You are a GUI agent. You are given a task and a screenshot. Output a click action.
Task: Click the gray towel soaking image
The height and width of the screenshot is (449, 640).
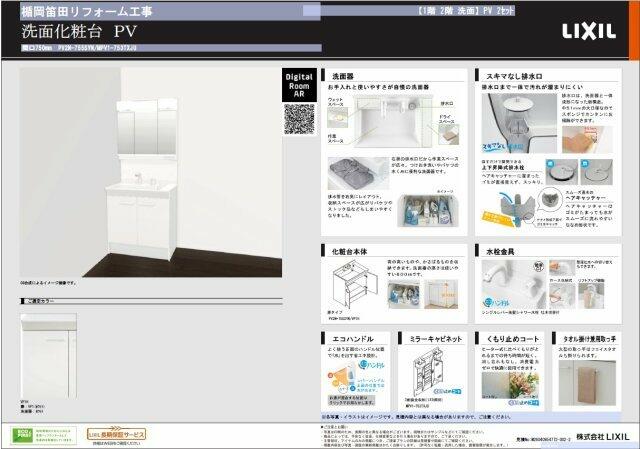point(358,173)
